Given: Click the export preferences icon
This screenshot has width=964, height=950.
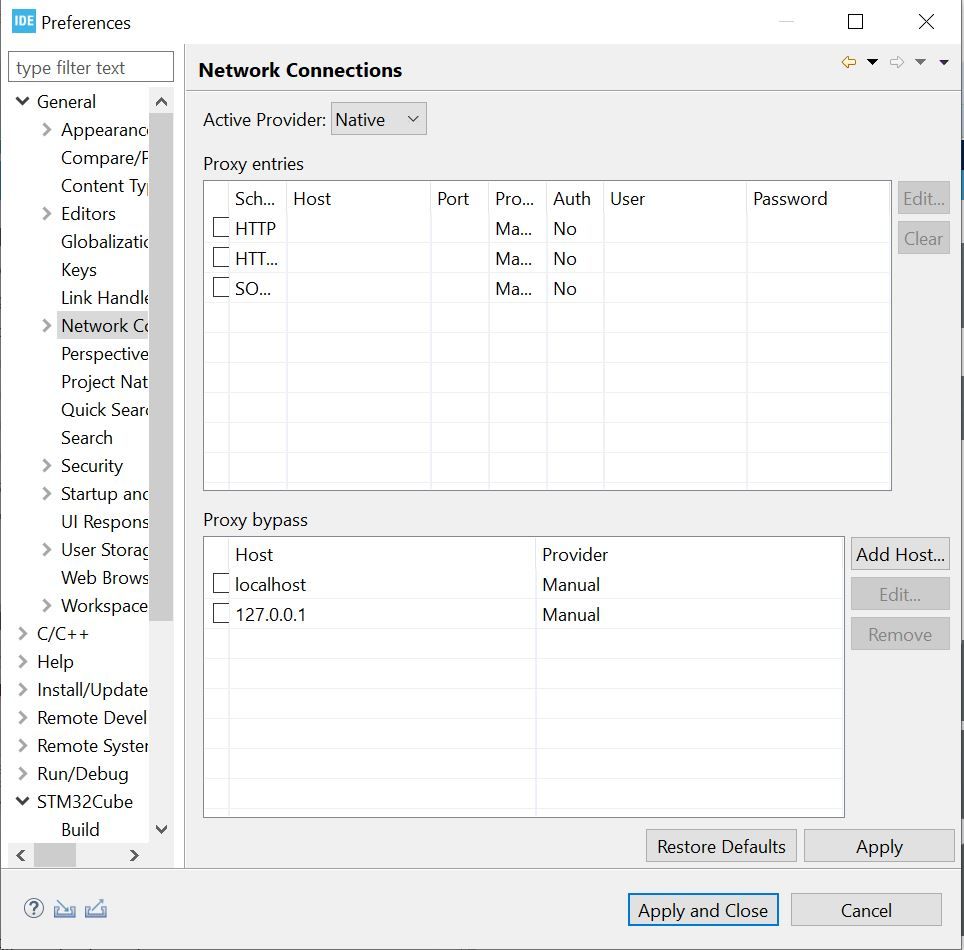Looking at the screenshot, I should [96, 909].
